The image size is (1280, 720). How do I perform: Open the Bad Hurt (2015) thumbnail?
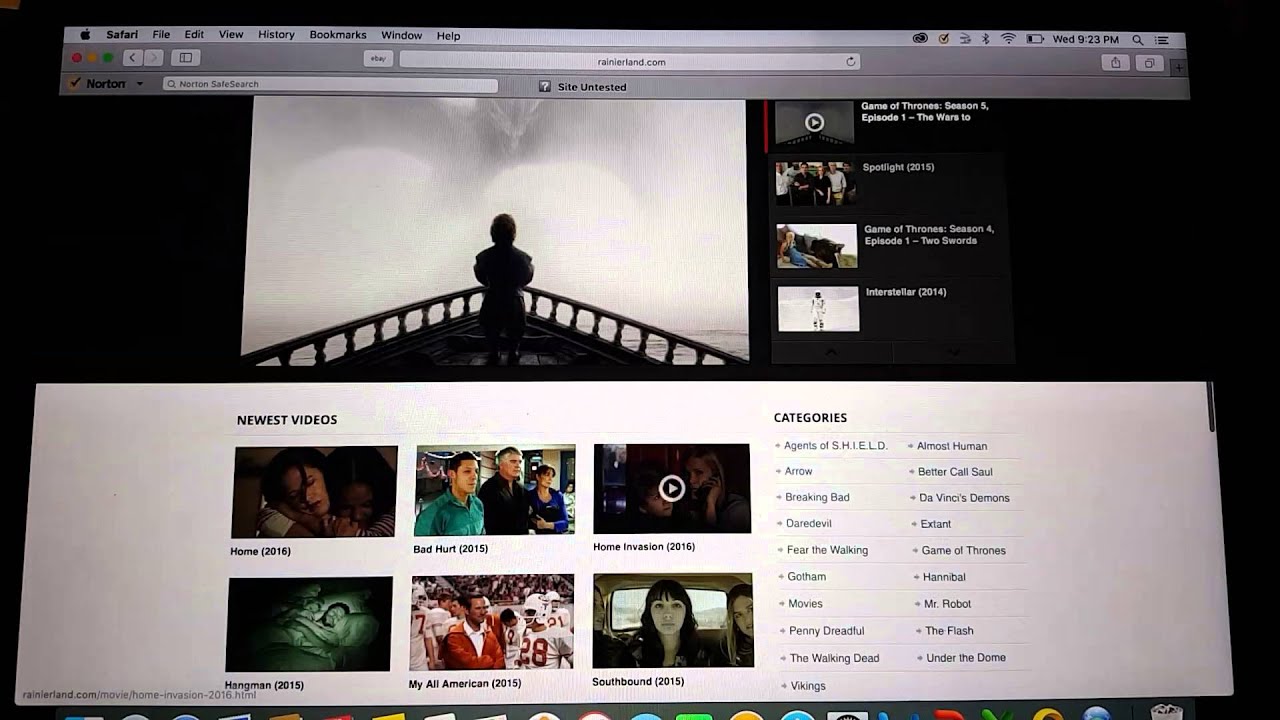click(495, 490)
